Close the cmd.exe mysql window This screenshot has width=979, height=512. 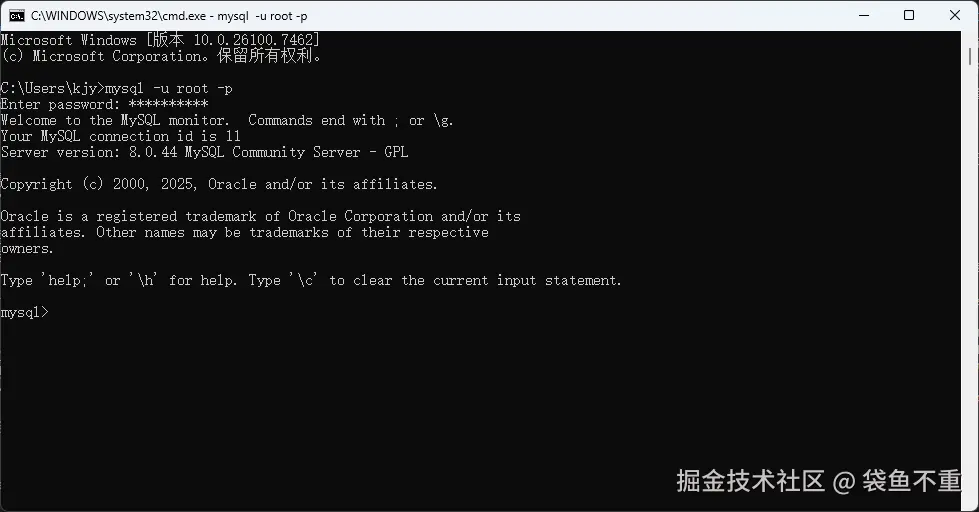[955, 16]
